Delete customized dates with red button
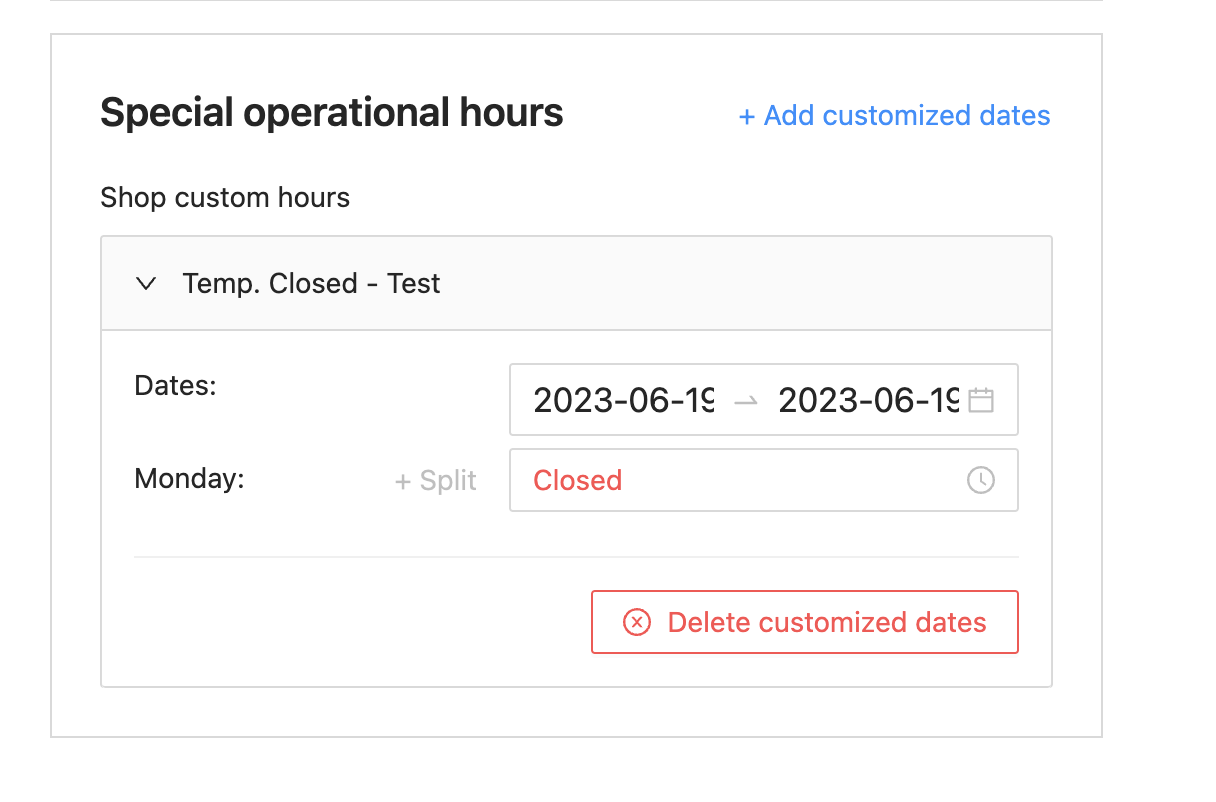The image size is (1216, 802). (x=805, y=622)
